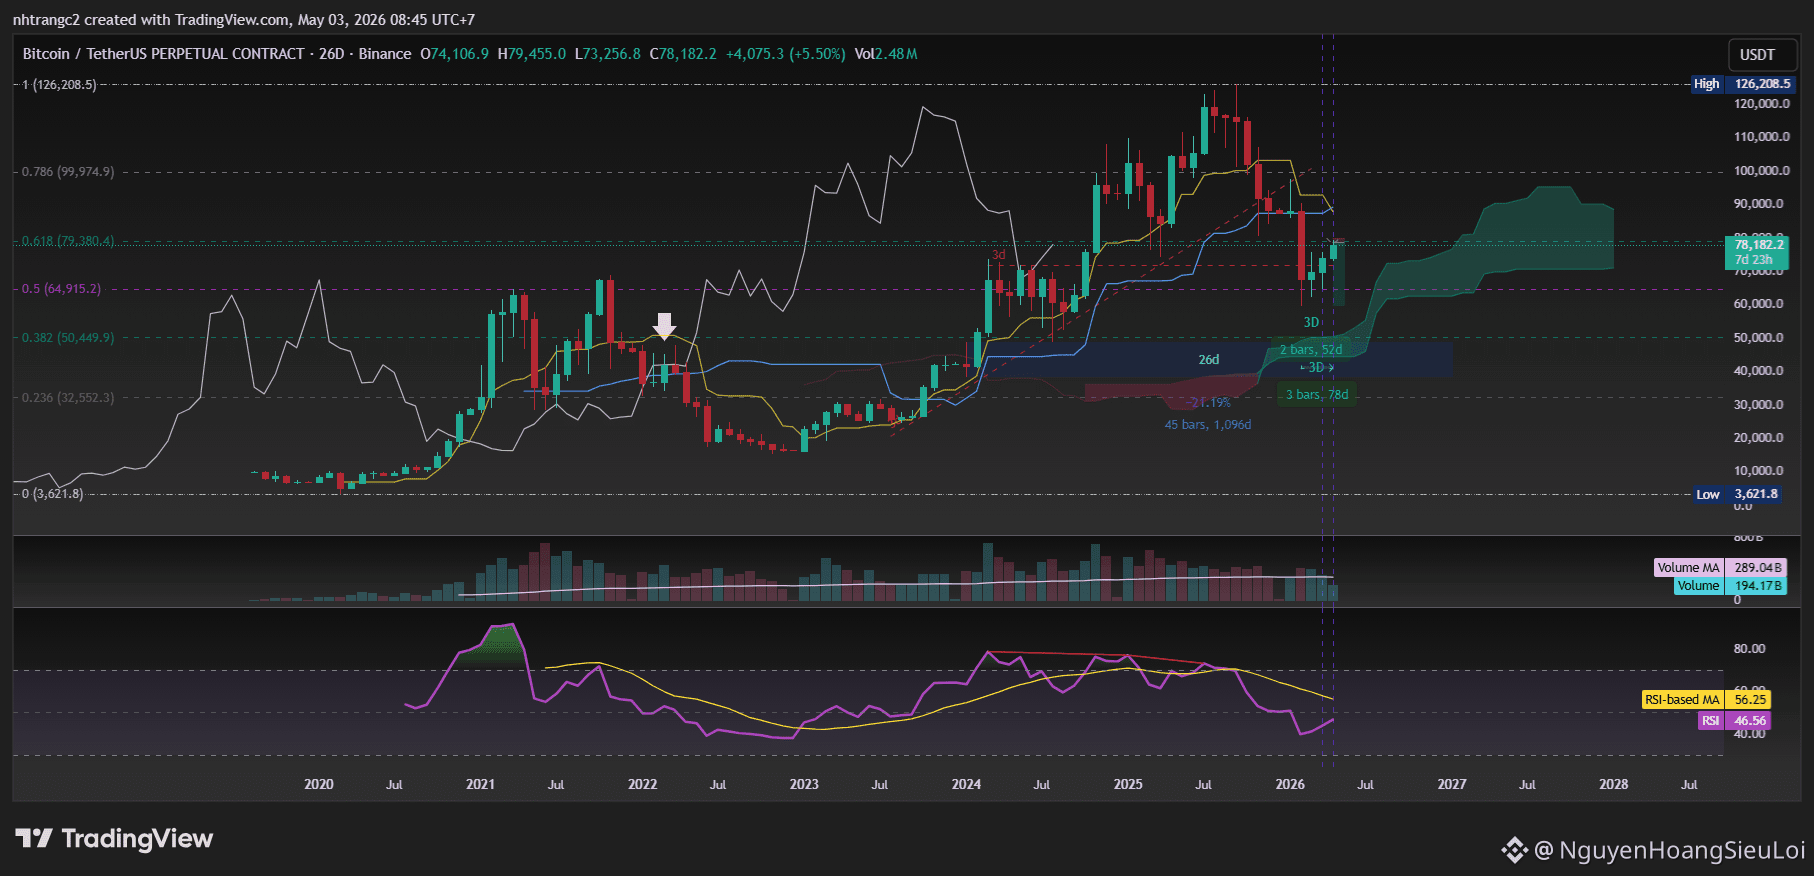This screenshot has width=1814, height=876.
Task: Select the -21.19% measurement annotation
Action: coord(1208,403)
